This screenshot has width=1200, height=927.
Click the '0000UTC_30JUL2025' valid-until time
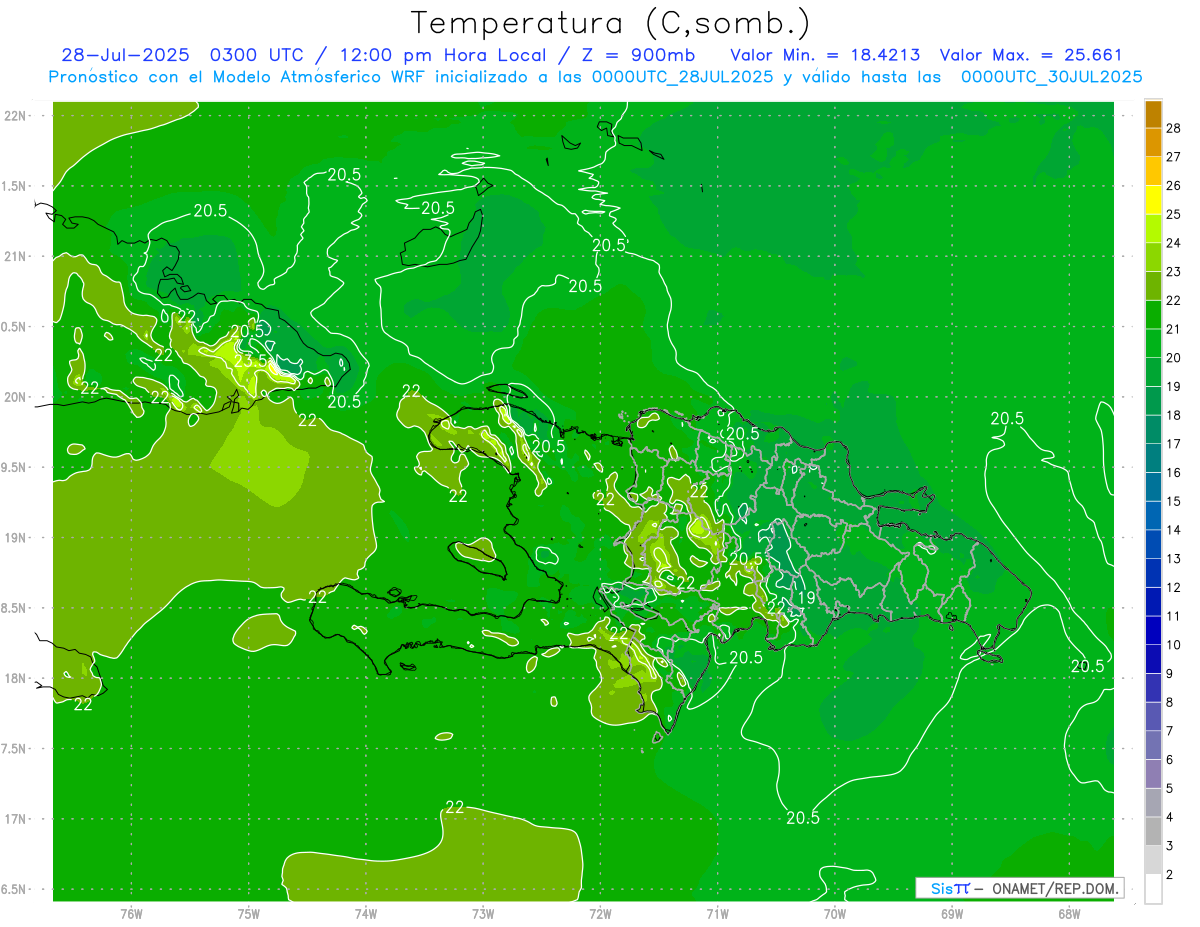(1052, 77)
